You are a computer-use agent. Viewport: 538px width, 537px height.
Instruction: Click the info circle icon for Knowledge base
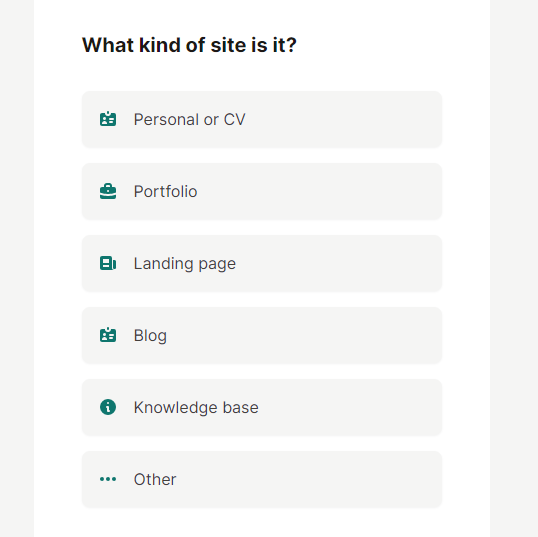(x=108, y=407)
